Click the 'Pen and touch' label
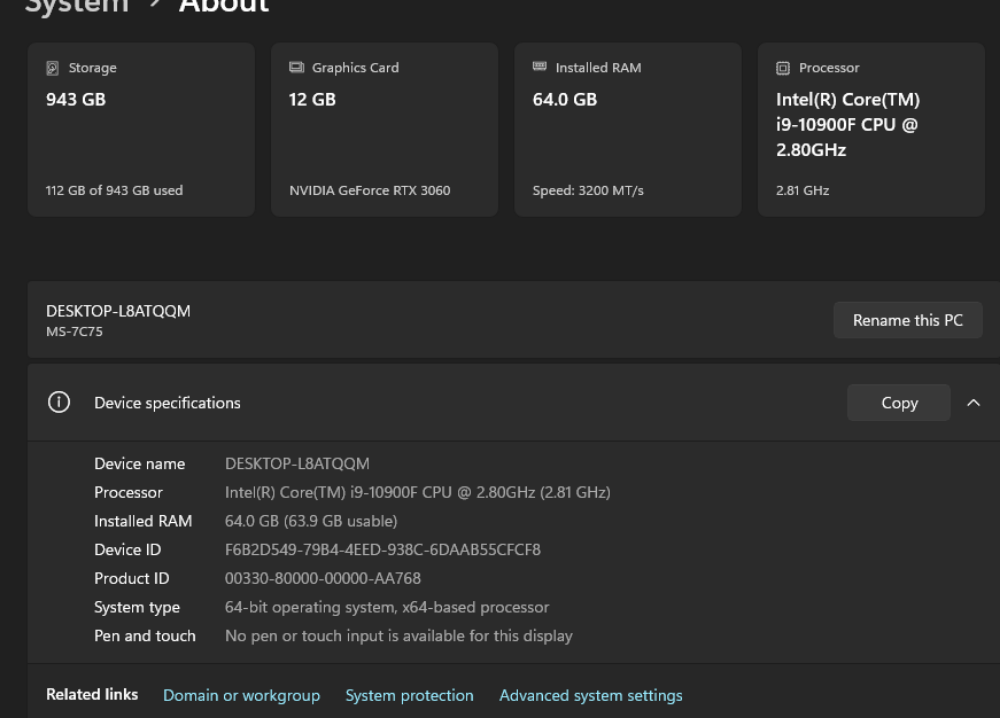The image size is (1000, 718). coord(145,636)
